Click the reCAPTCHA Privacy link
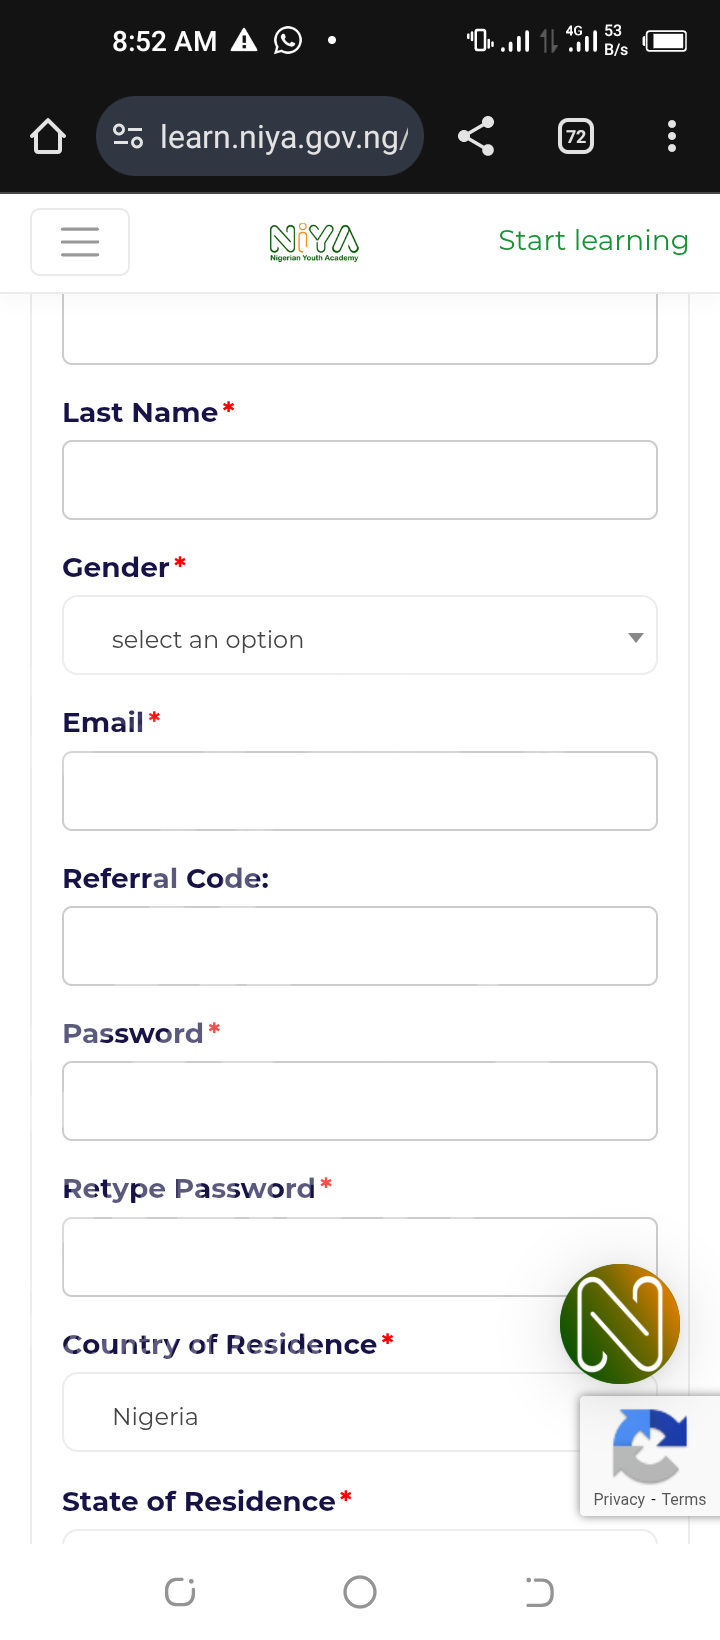The width and height of the screenshot is (720, 1640). (x=619, y=1499)
